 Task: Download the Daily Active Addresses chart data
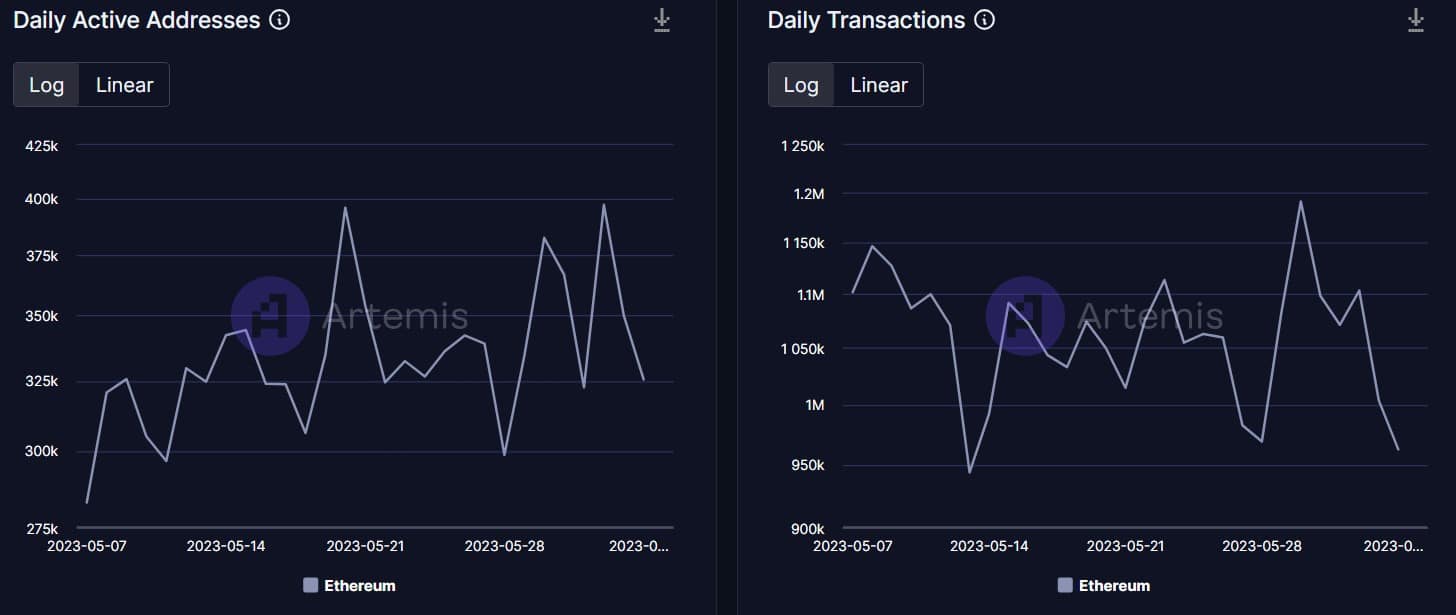[661, 20]
